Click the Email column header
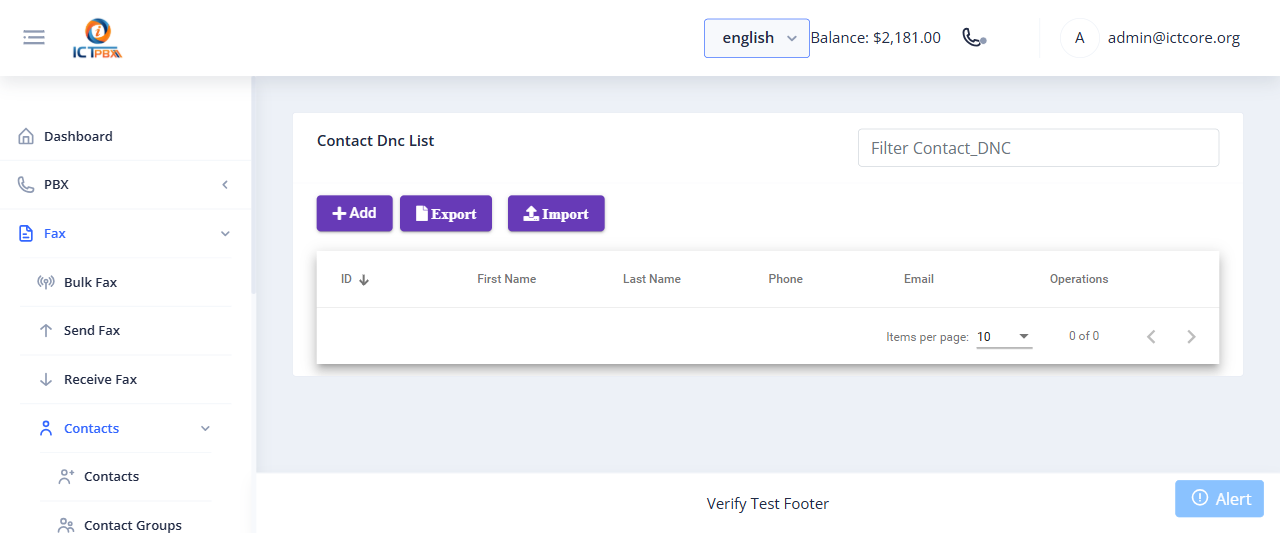This screenshot has width=1280, height=533. [x=919, y=279]
